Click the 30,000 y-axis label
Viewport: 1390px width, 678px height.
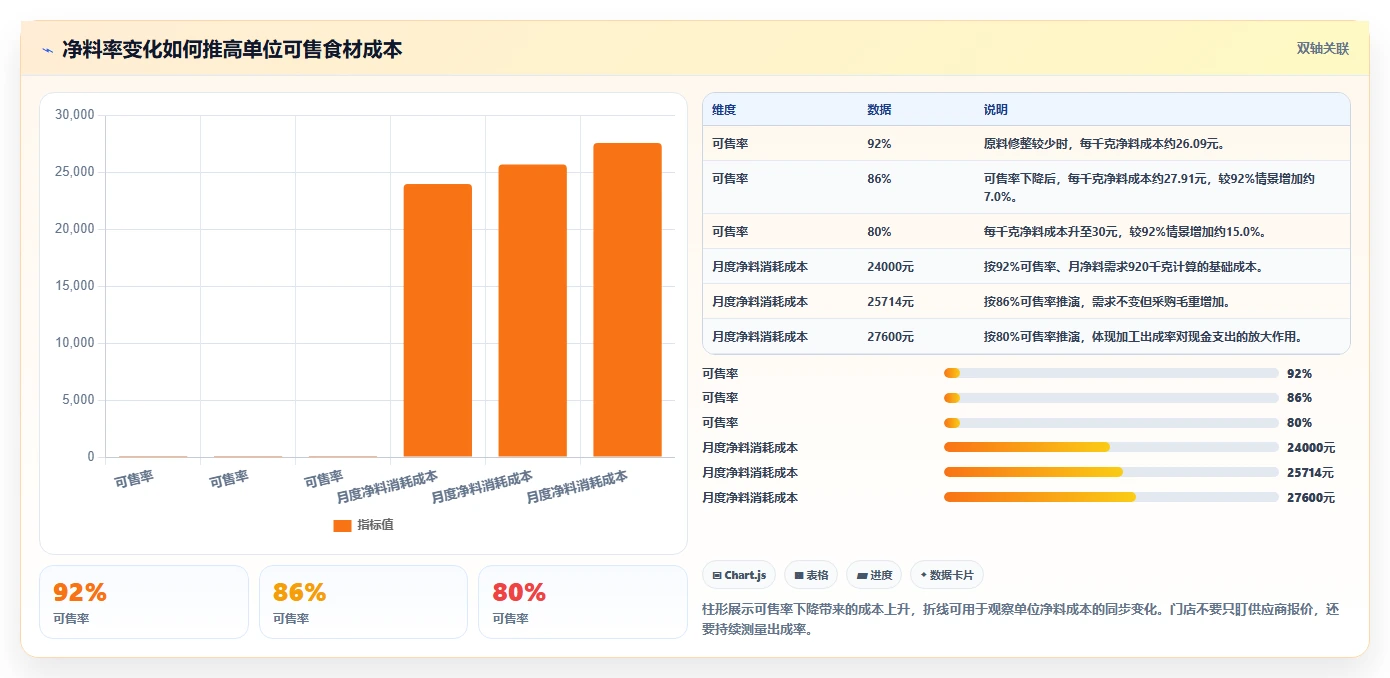pyautogui.click(x=75, y=115)
